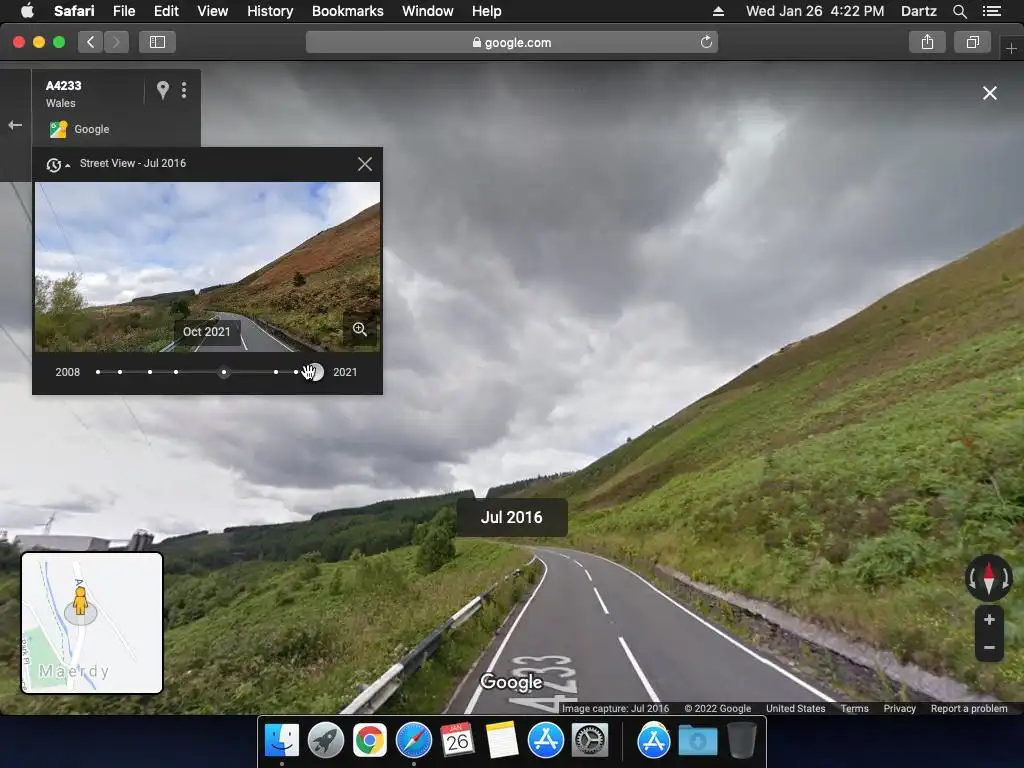Open the Bookmarks menu
This screenshot has height=768, width=1024.
(x=347, y=11)
